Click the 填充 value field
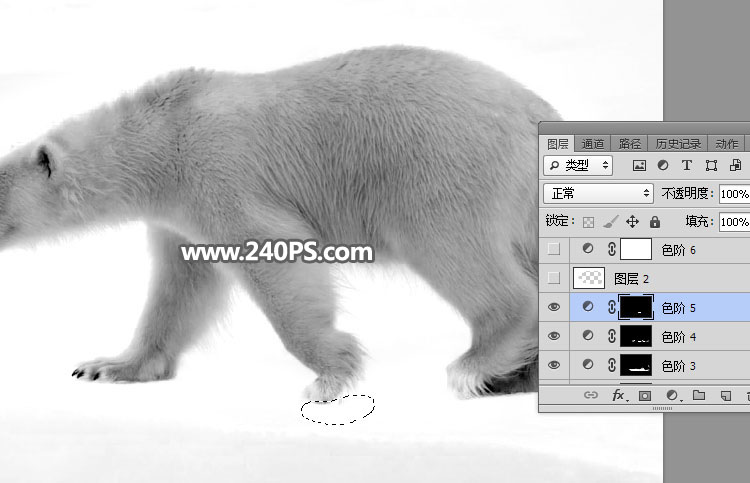 (735, 222)
